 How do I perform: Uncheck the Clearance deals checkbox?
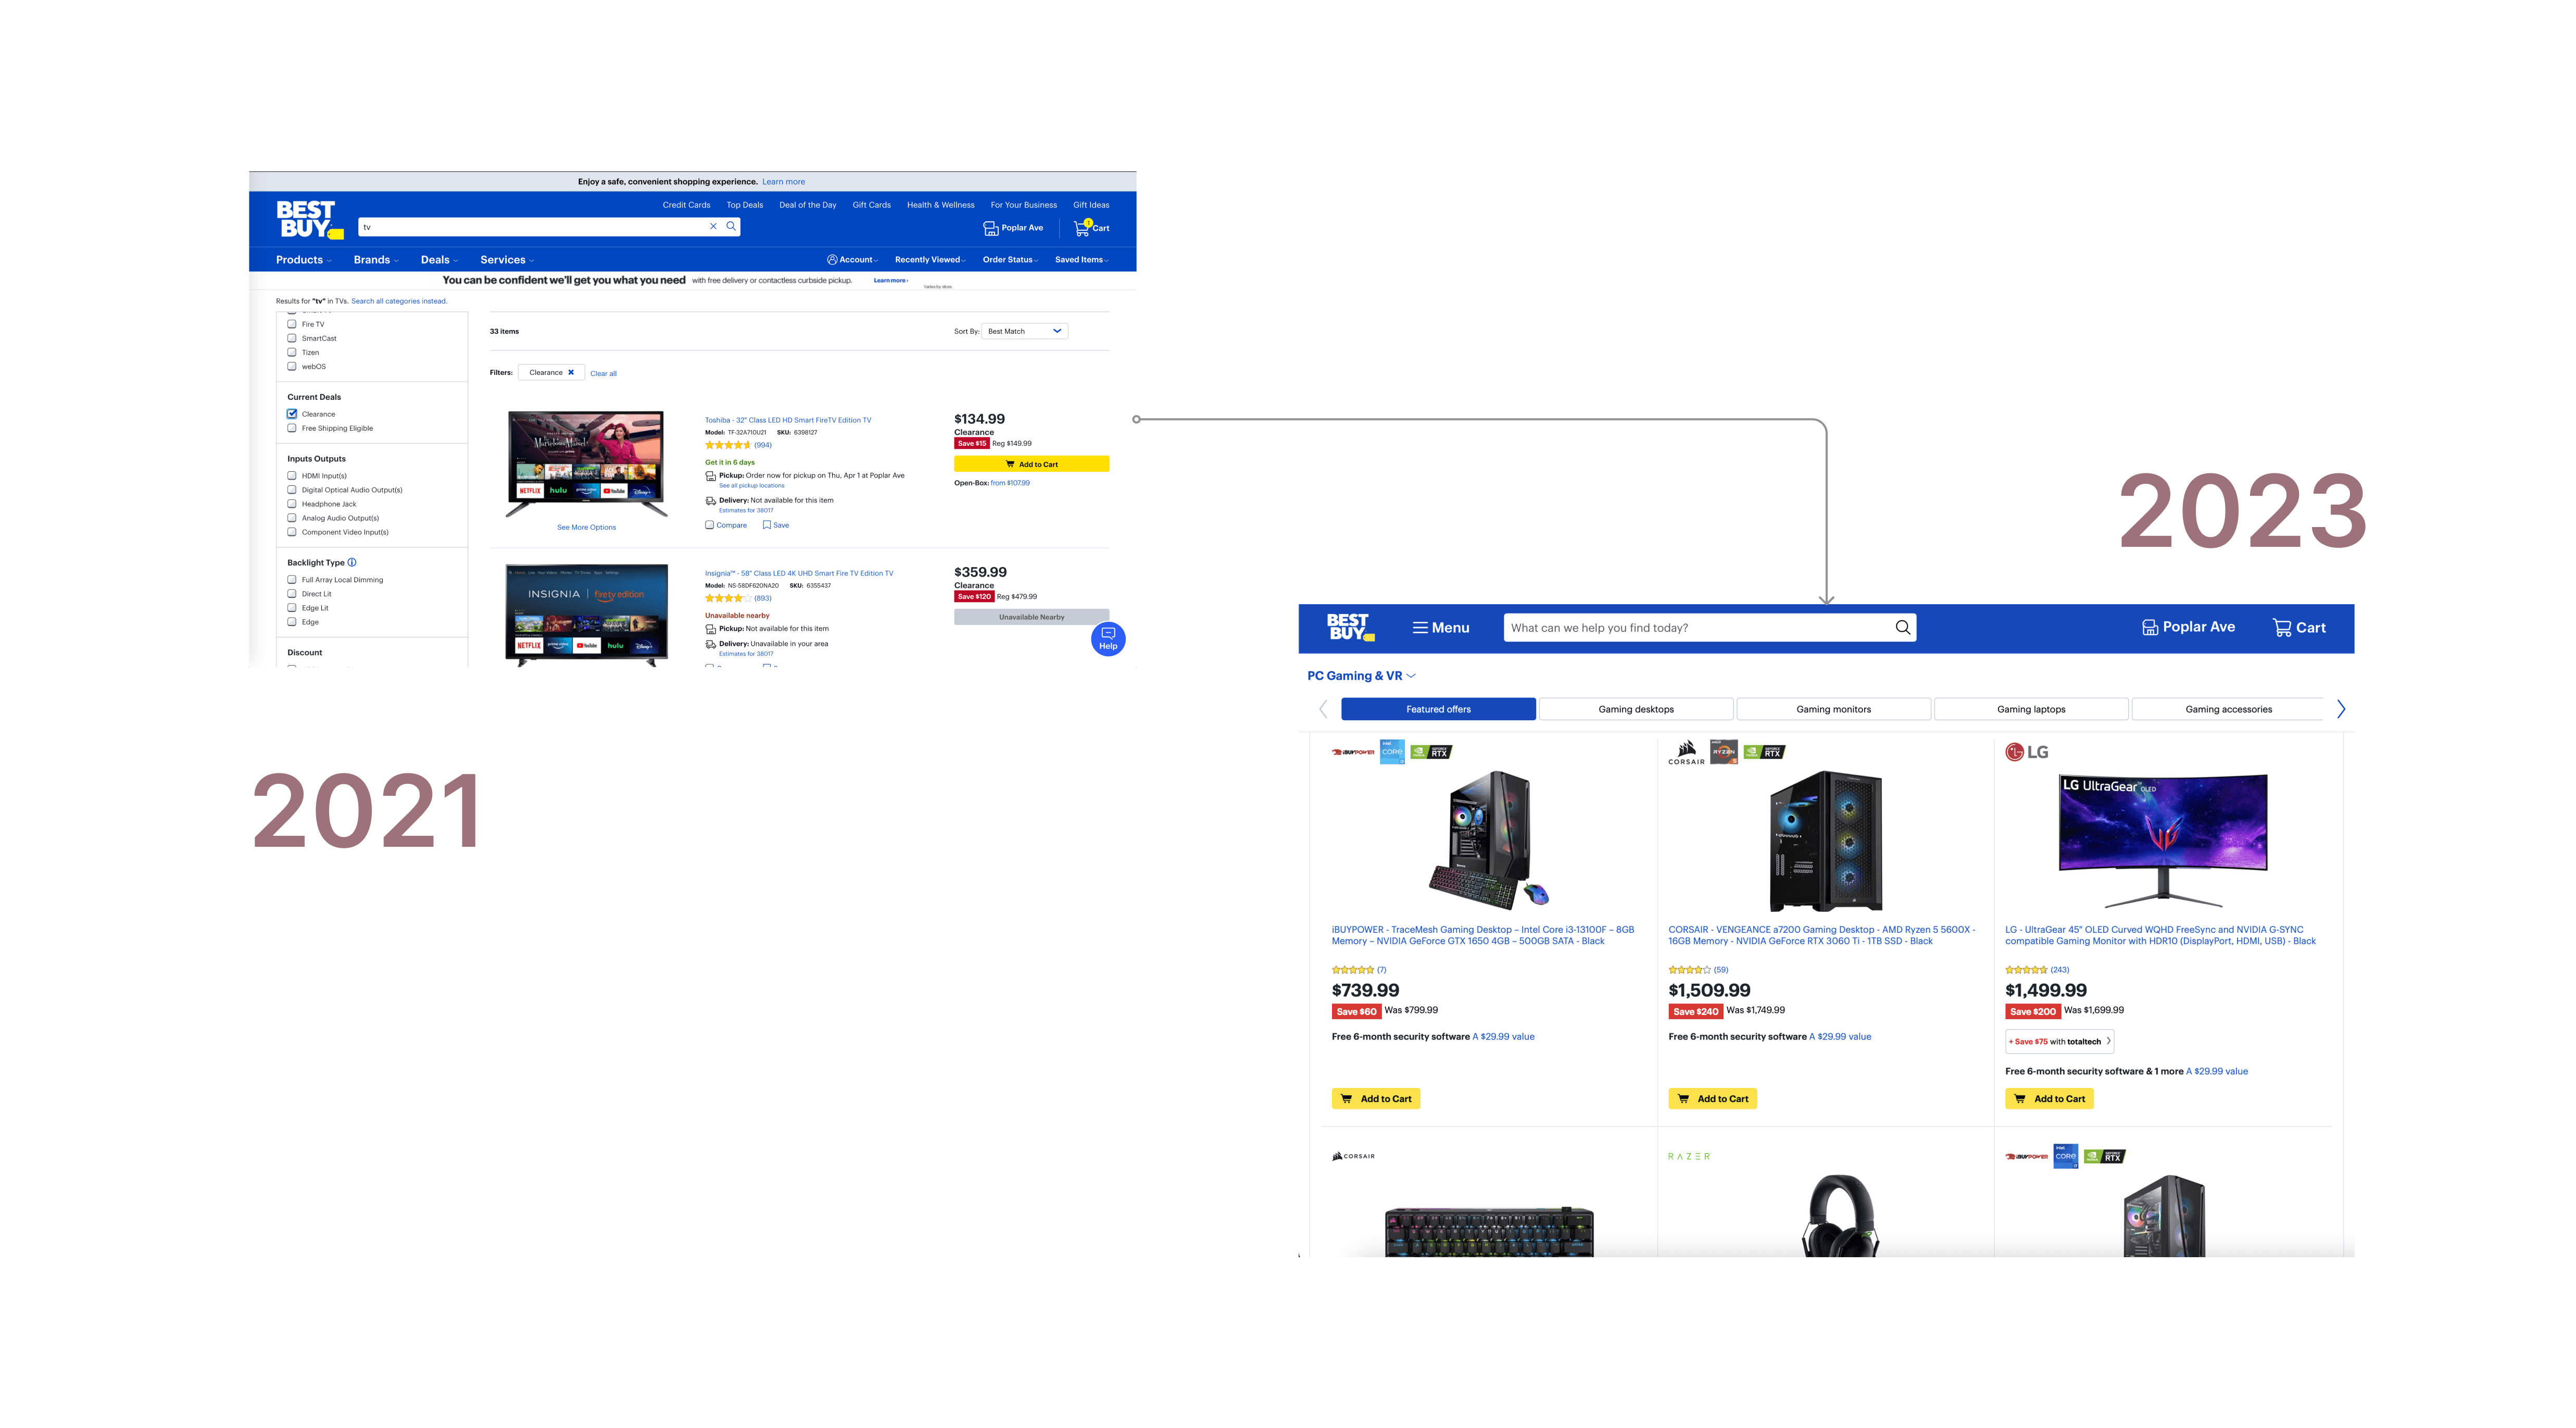[292, 414]
